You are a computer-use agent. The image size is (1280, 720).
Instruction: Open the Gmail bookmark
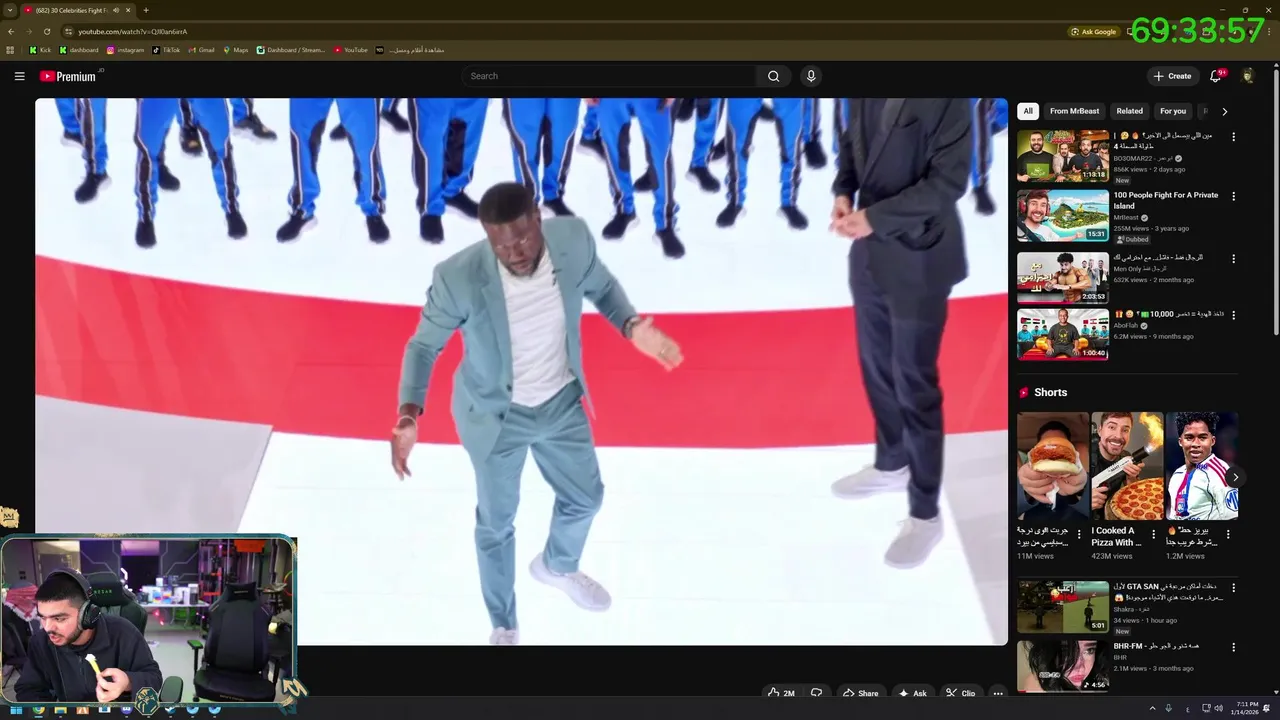click(201, 50)
